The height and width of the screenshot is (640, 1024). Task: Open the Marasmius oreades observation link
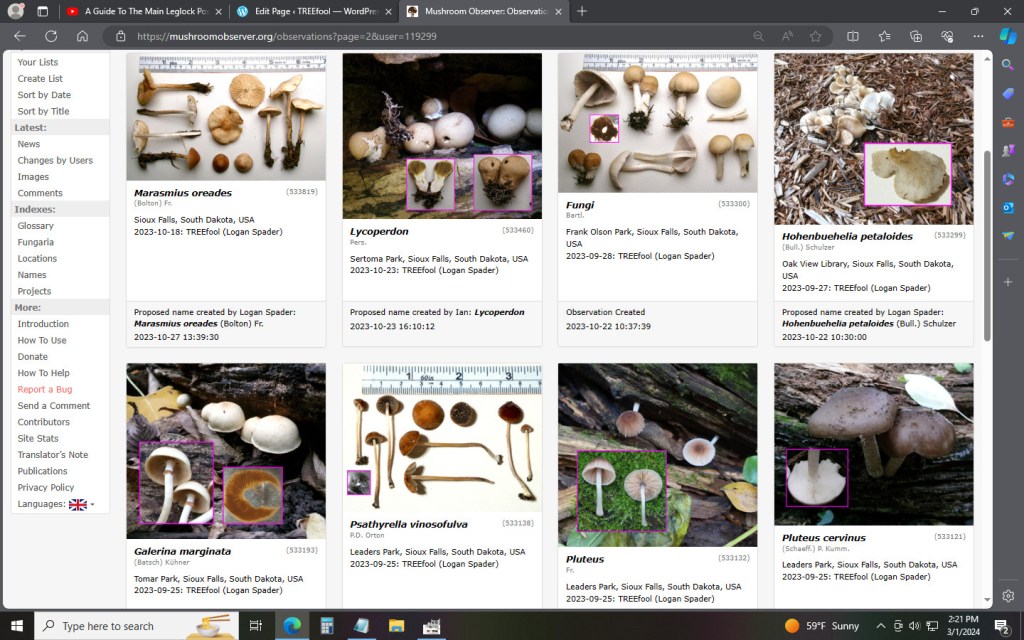point(183,193)
